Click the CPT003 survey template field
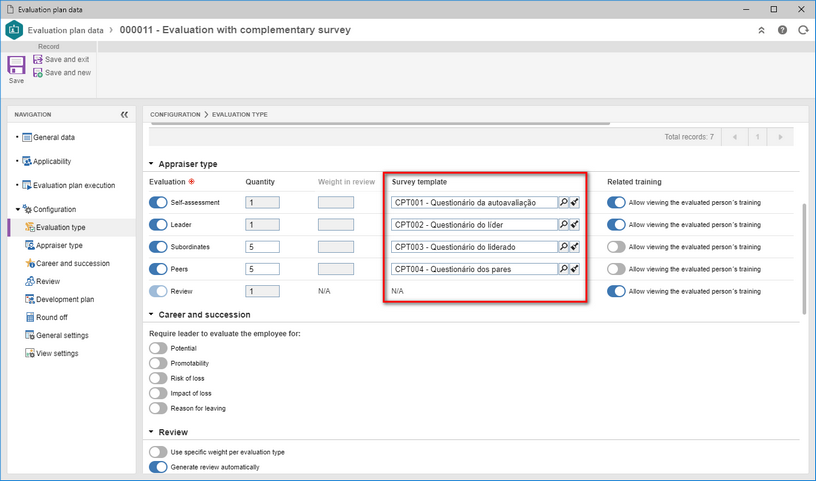 (474, 247)
